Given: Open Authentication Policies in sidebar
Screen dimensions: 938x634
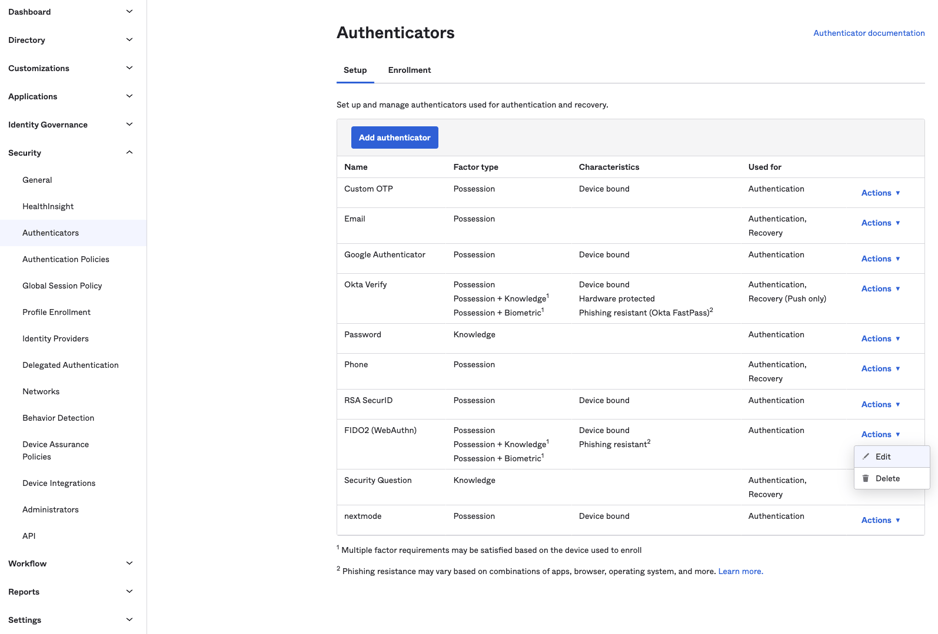Looking at the screenshot, I should (66, 259).
